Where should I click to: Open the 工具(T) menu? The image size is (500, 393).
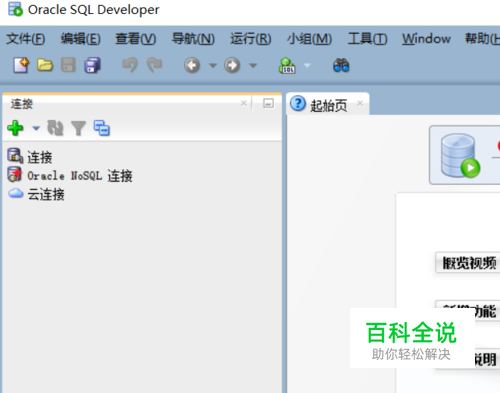(x=367, y=39)
